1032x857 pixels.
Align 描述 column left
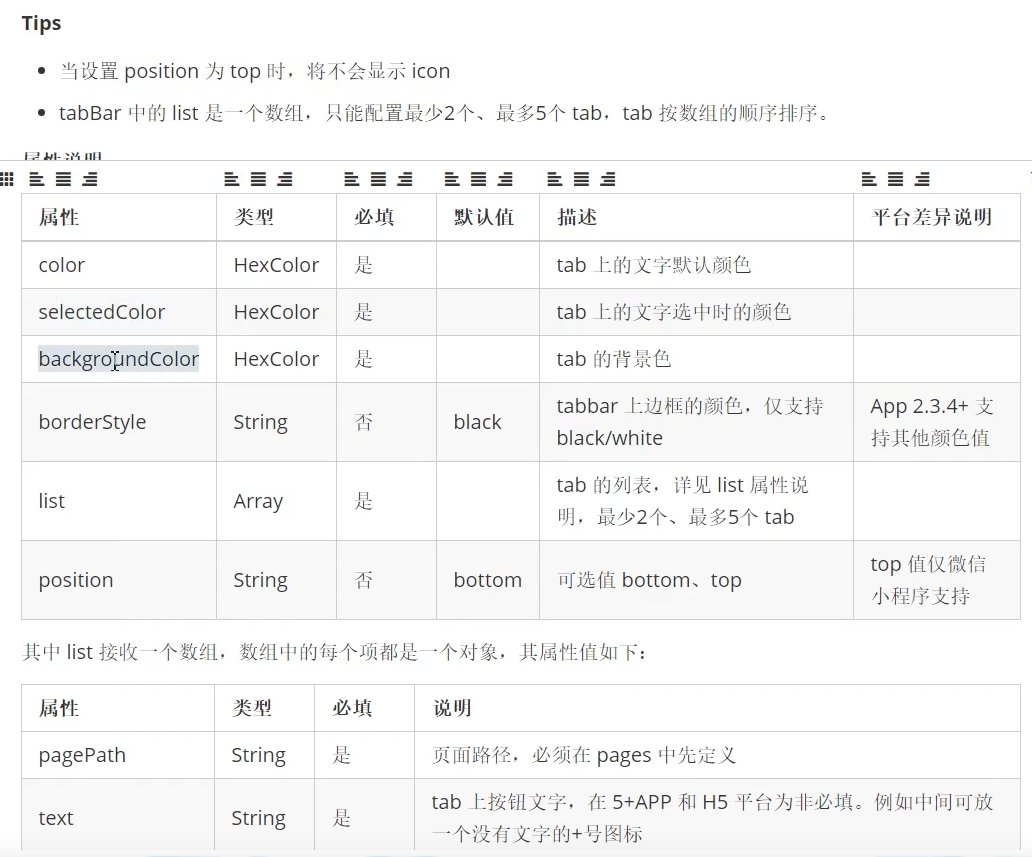tap(555, 179)
